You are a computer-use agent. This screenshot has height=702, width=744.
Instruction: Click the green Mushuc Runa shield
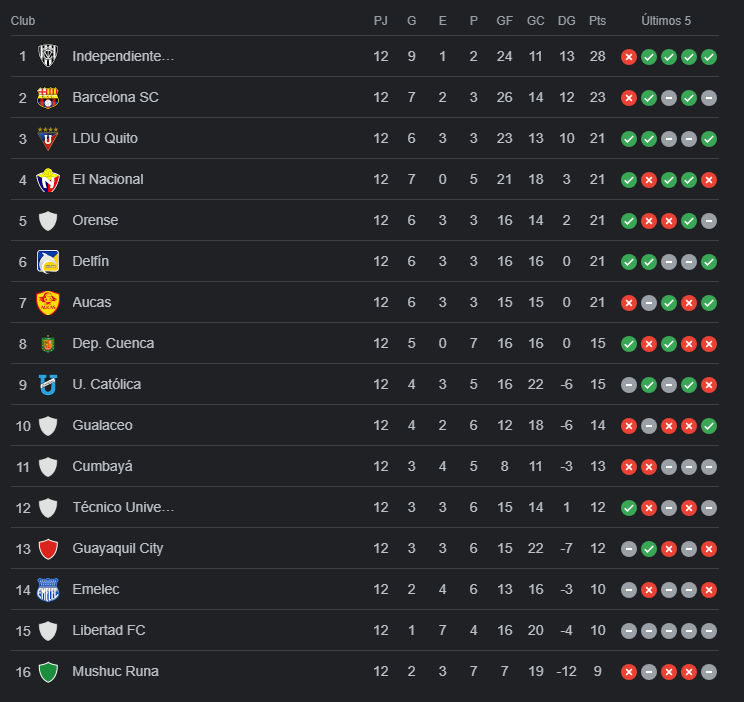[x=47, y=671]
